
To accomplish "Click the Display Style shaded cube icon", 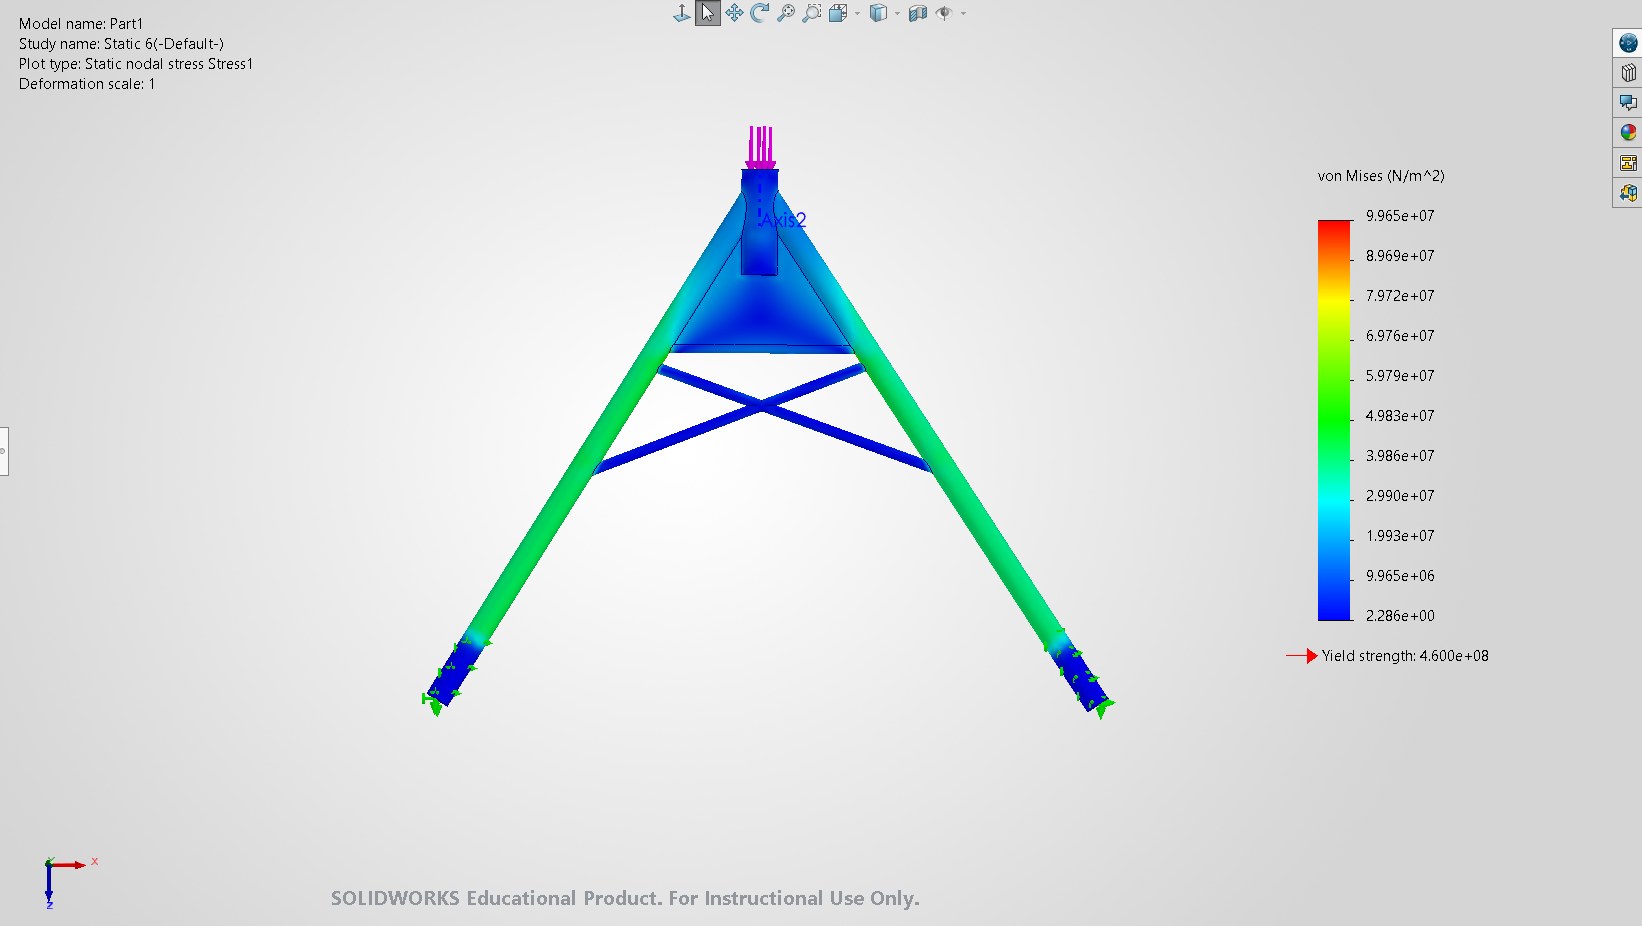I will 878,13.
